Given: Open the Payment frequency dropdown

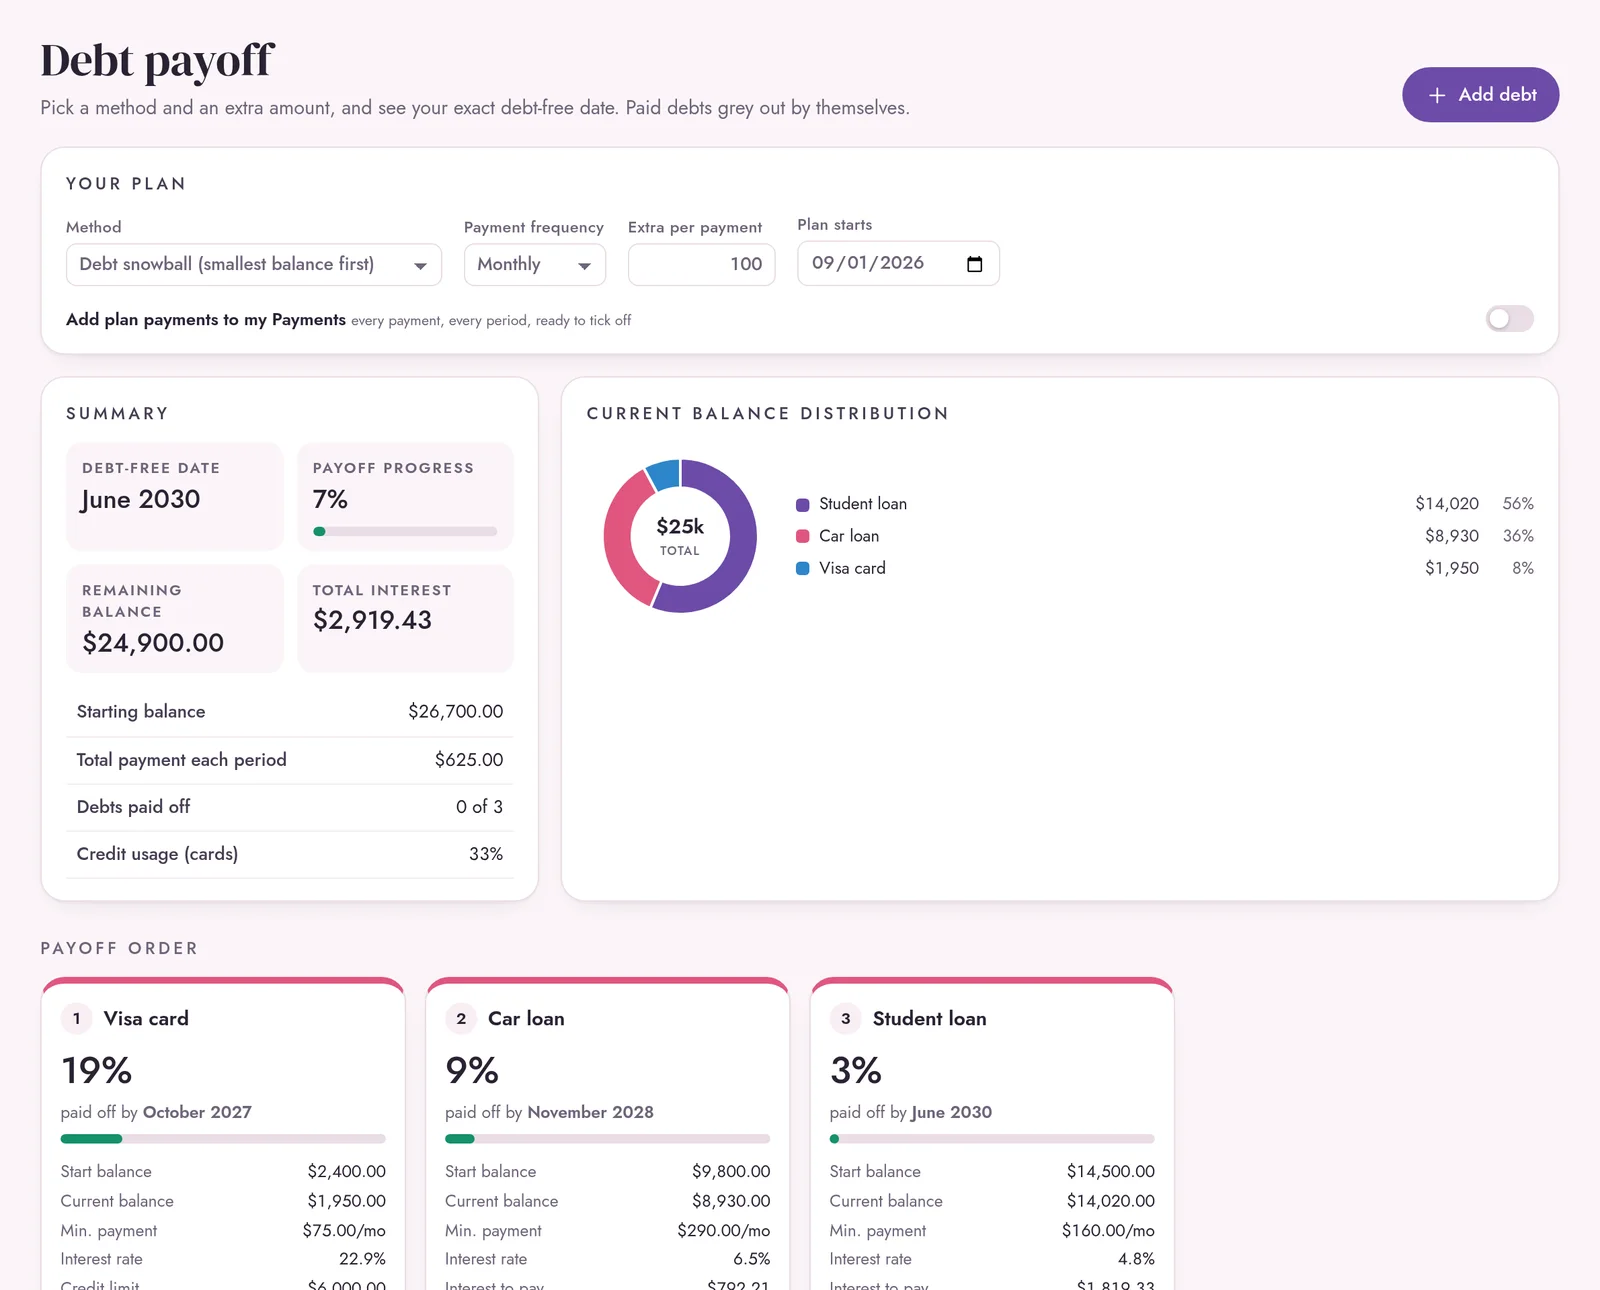Looking at the screenshot, I should click(x=535, y=265).
